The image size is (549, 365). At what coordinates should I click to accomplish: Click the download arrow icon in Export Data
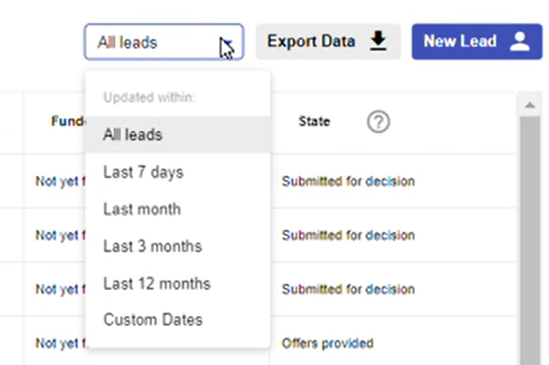(x=378, y=41)
